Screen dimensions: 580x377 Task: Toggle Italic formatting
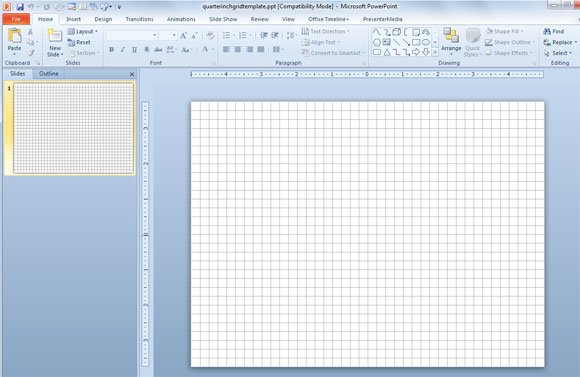[123, 50]
